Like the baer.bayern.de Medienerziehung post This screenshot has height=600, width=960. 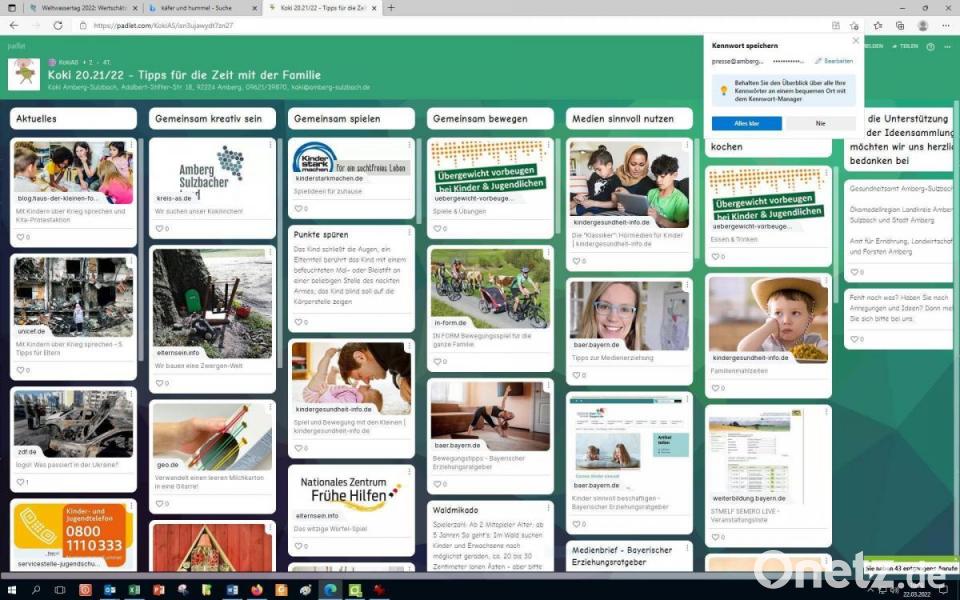tap(576, 375)
